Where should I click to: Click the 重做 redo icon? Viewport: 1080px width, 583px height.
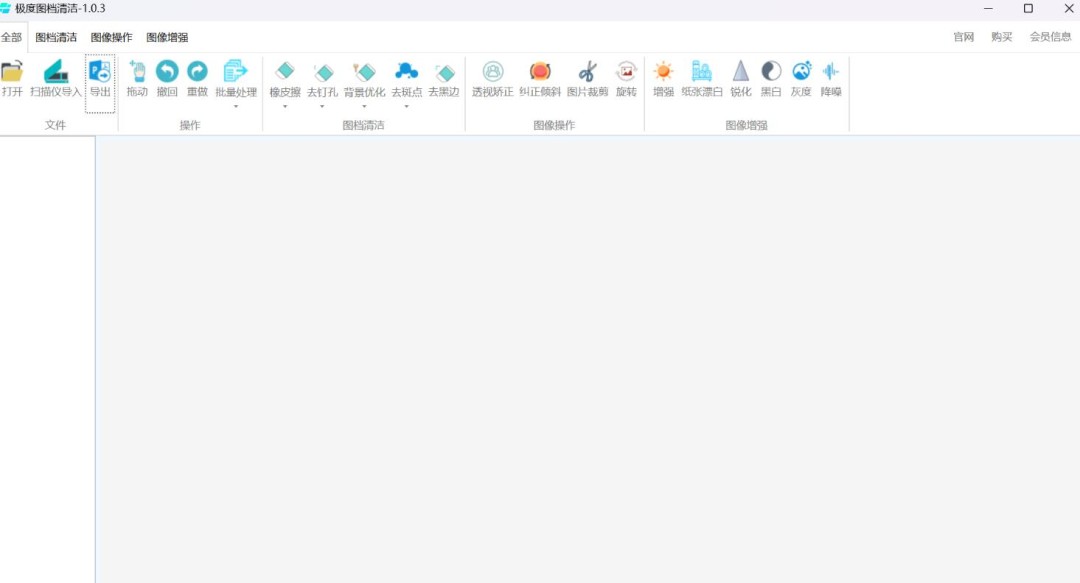point(197,72)
